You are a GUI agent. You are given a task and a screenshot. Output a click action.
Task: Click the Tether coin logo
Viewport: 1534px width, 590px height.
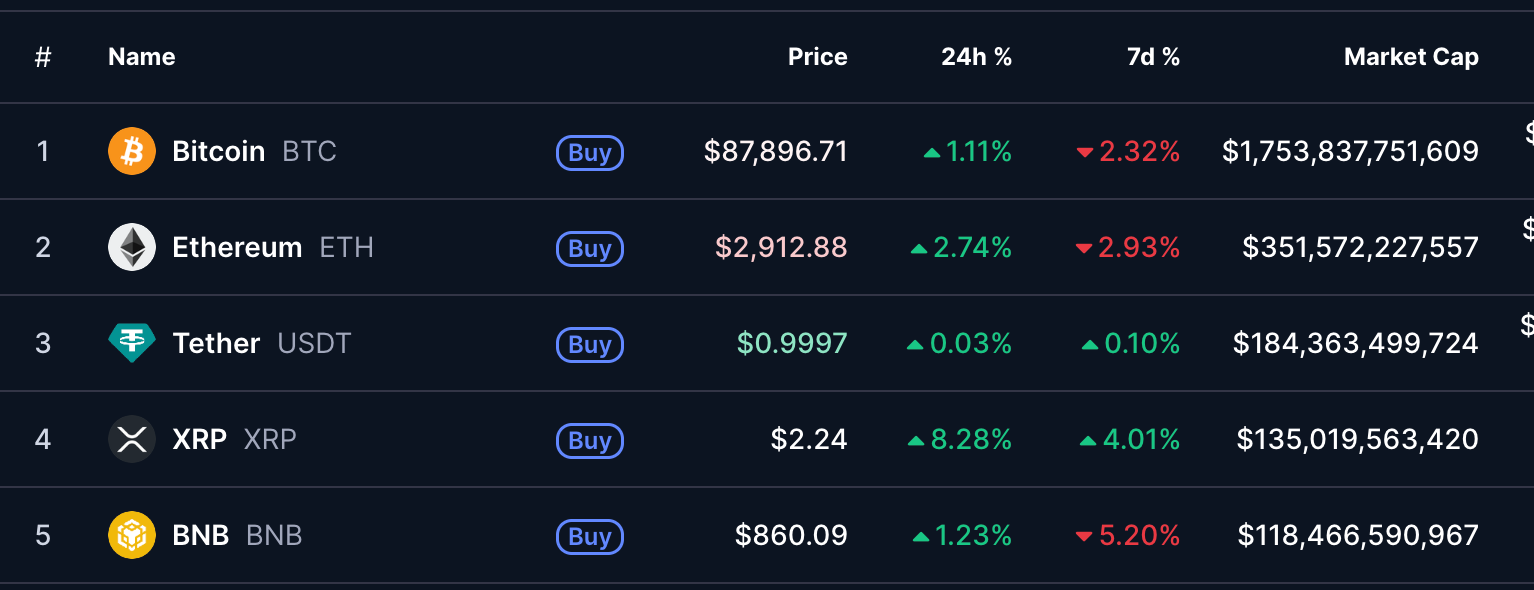pos(131,342)
